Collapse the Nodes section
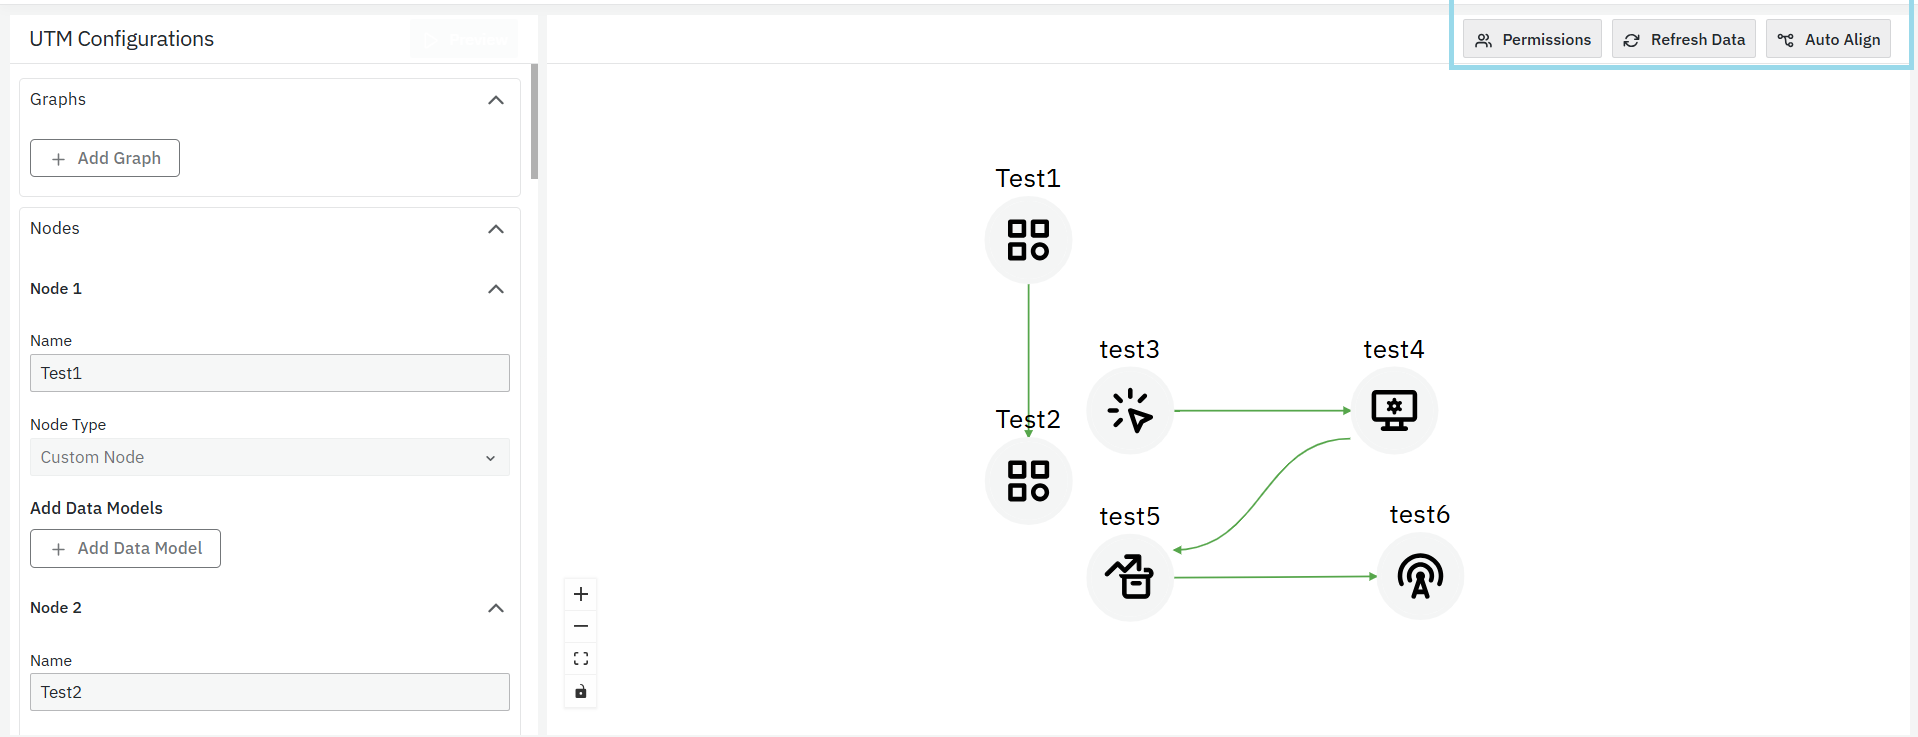The height and width of the screenshot is (737, 1918). (495, 229)
